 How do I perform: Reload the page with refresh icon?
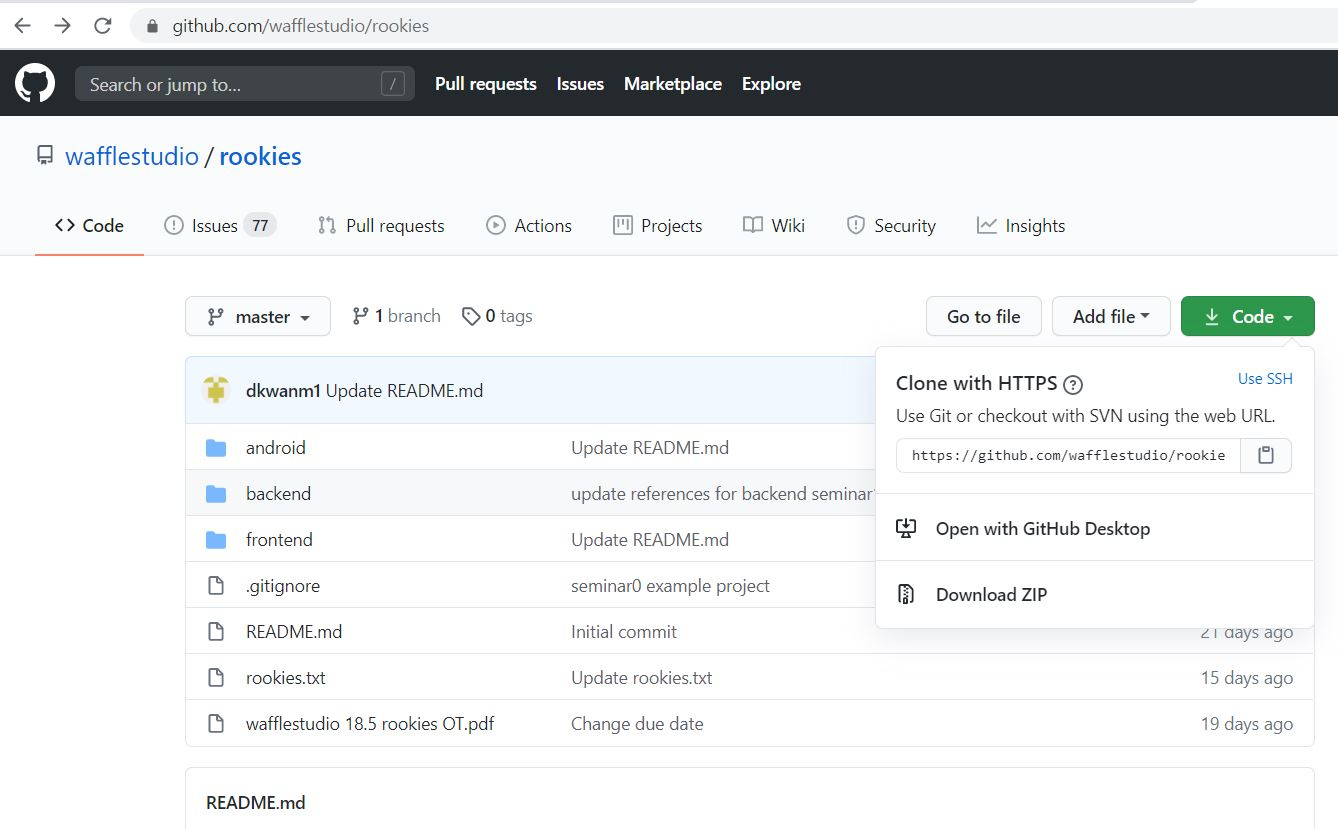pyautogui.click(x=102, y=26)
